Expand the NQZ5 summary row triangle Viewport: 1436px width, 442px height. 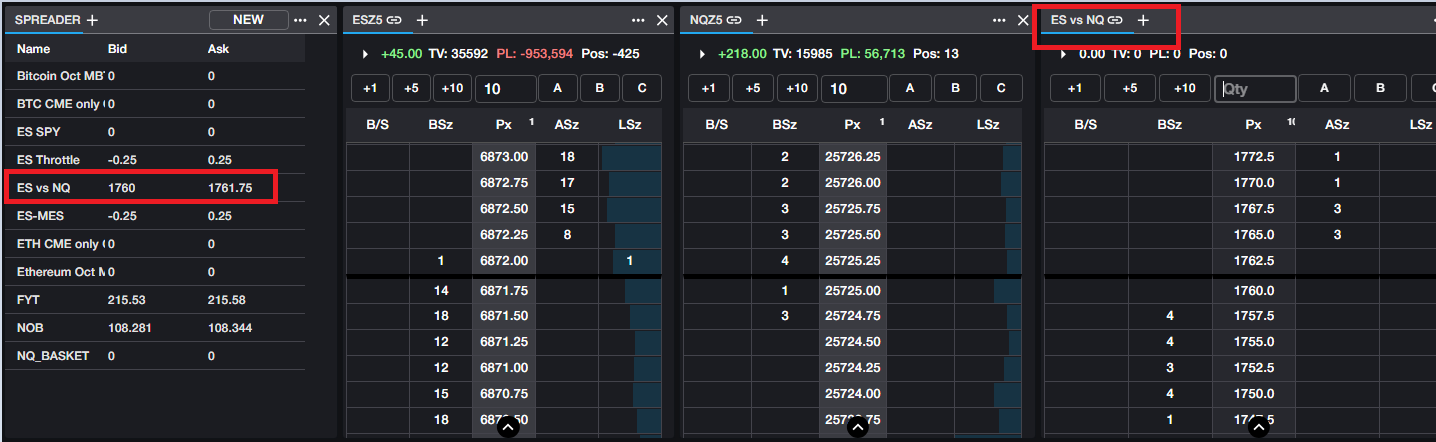pos(702,54)
